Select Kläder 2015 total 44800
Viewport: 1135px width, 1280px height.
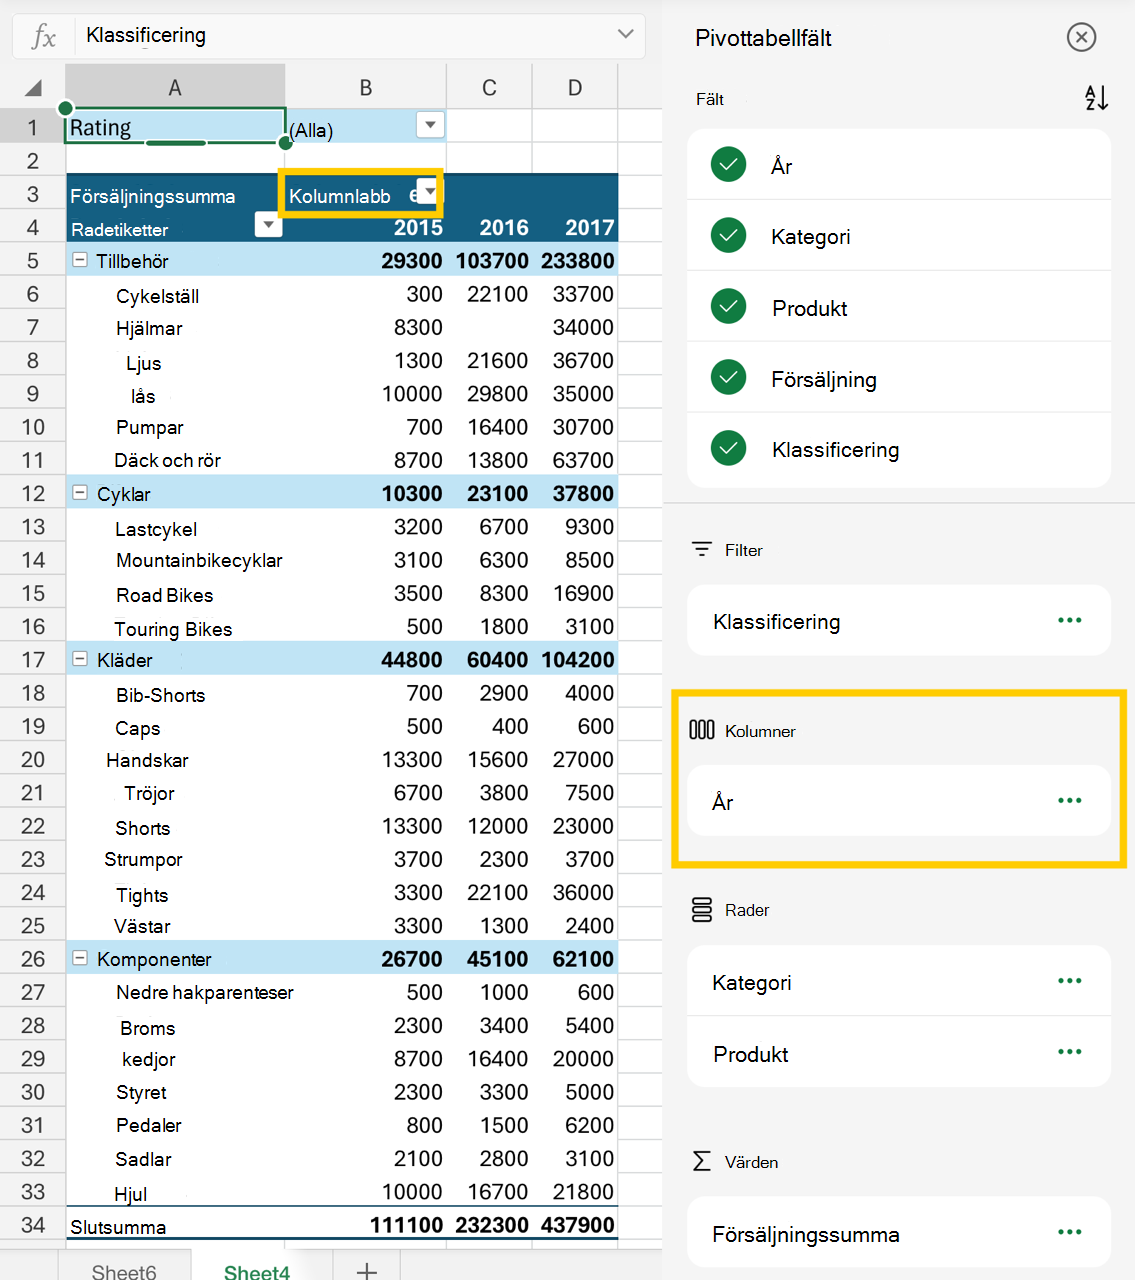pyautogui.click(x=412, y=660)
